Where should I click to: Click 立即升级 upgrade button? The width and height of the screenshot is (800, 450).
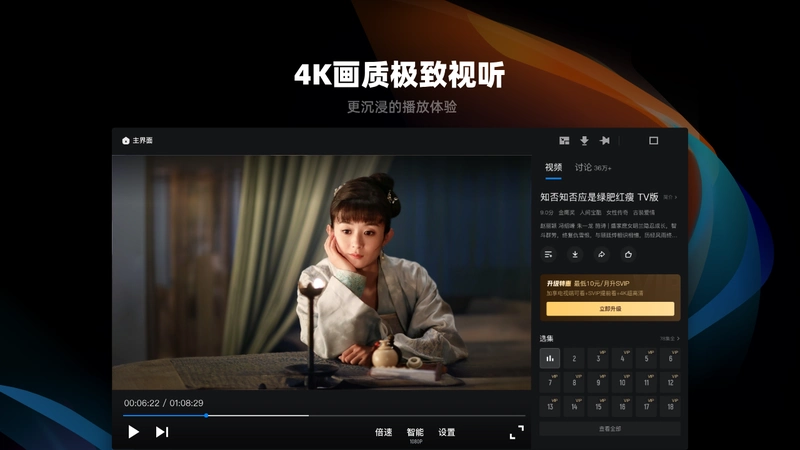(x=610, y=309)
